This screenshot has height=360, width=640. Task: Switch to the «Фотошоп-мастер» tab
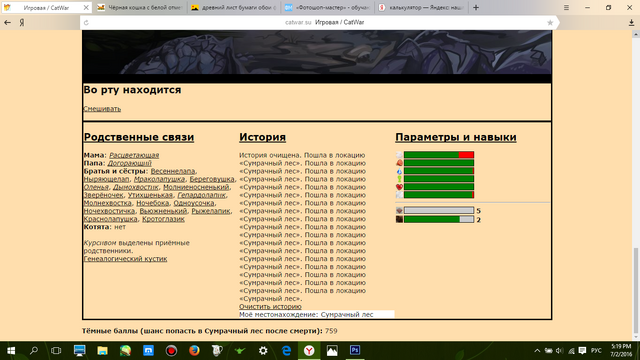327,7
